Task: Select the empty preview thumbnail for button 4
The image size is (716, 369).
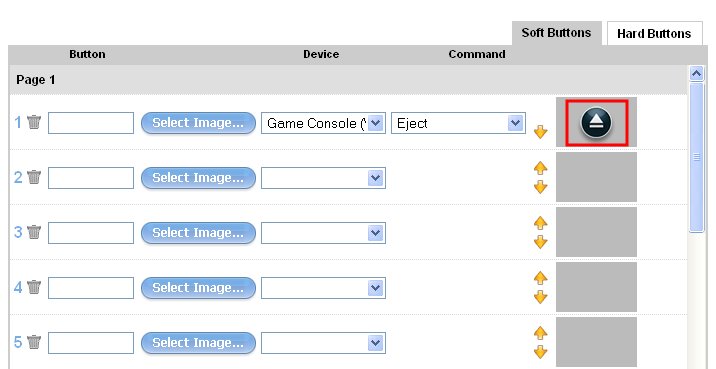Action: click(596, 287)
